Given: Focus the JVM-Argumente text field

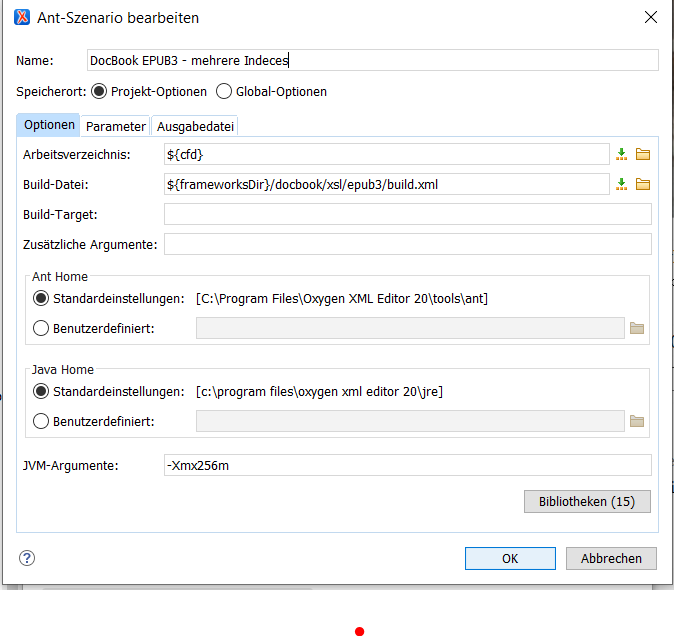Looking at the screenshot, I should (x=407, y=465).
